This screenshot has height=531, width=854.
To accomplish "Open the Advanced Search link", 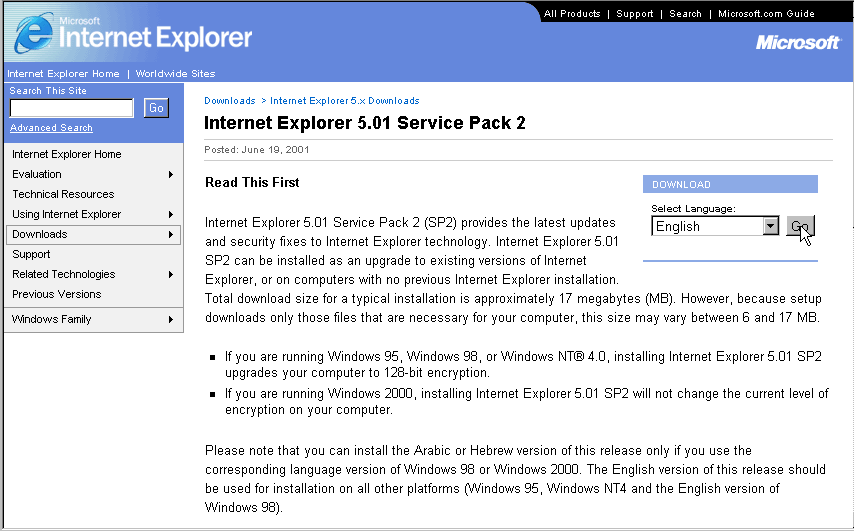I will (x=51, y=127).
